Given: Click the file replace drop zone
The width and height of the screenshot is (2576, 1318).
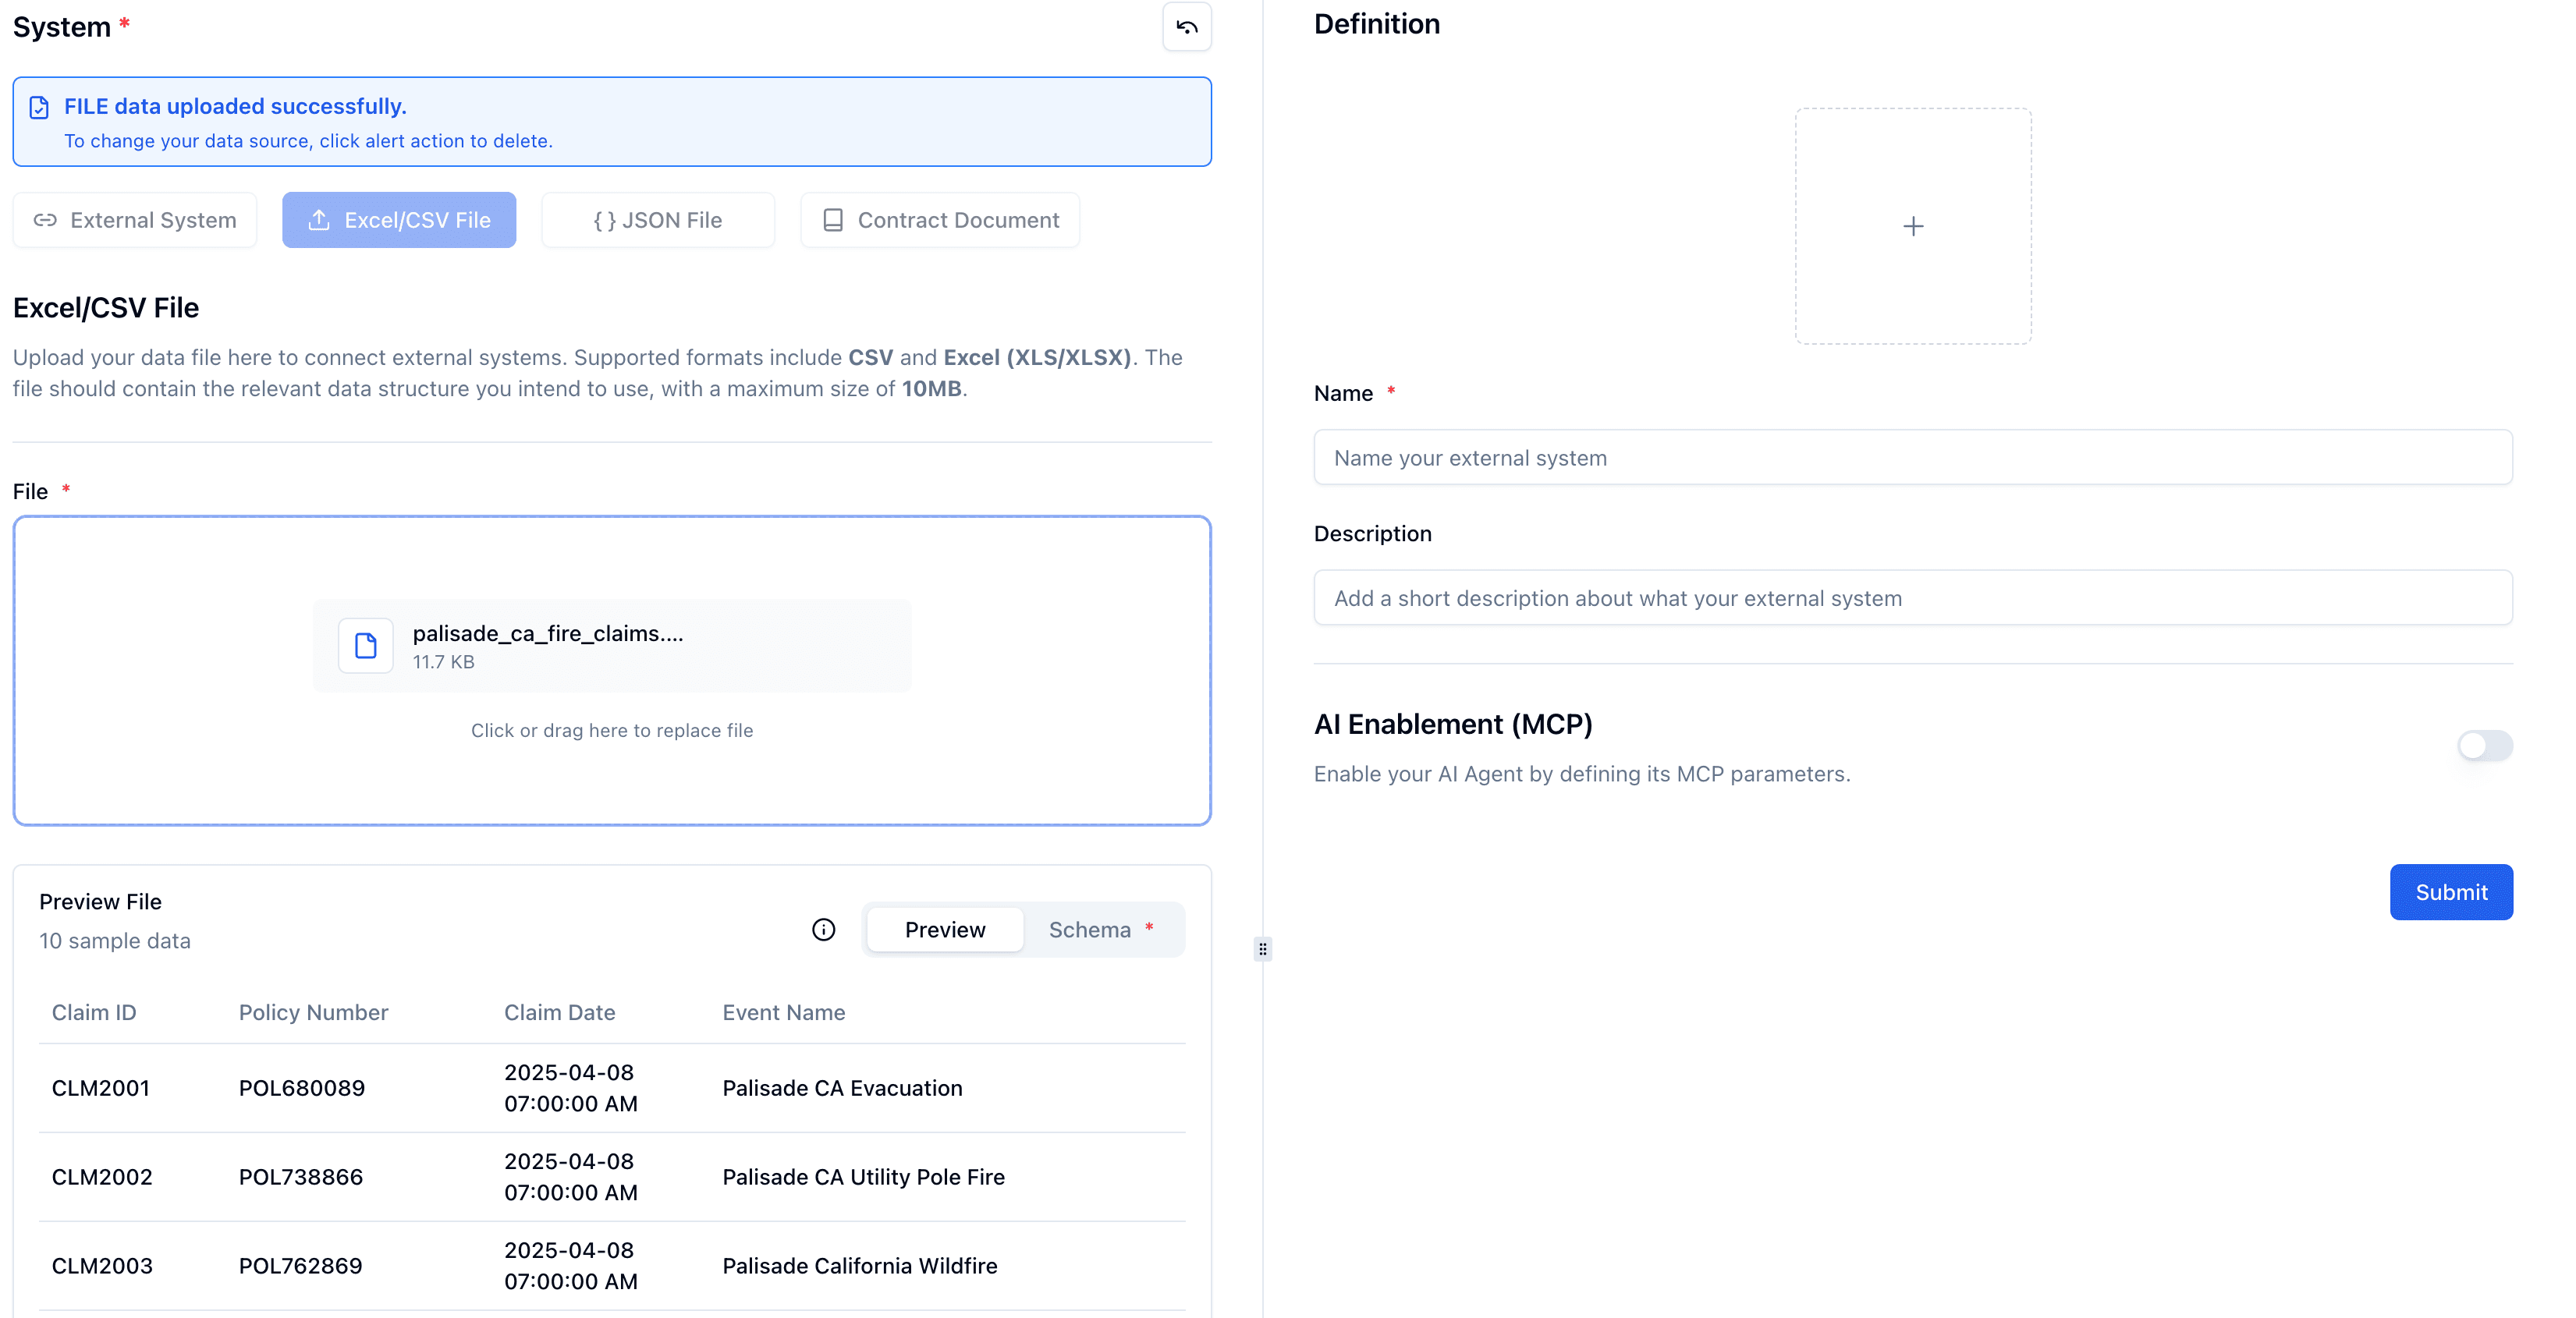Looking at the screenshot, I should point(612,730).
